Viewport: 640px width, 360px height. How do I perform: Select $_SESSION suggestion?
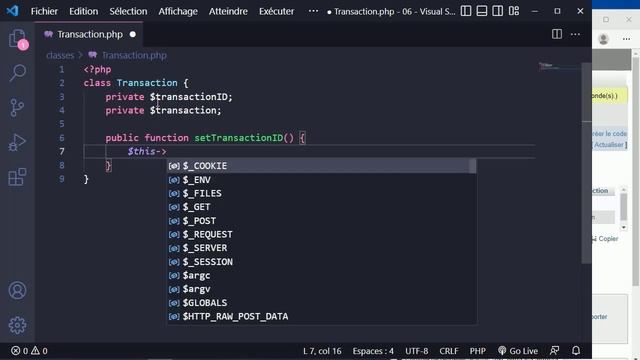tap(321, 262)
